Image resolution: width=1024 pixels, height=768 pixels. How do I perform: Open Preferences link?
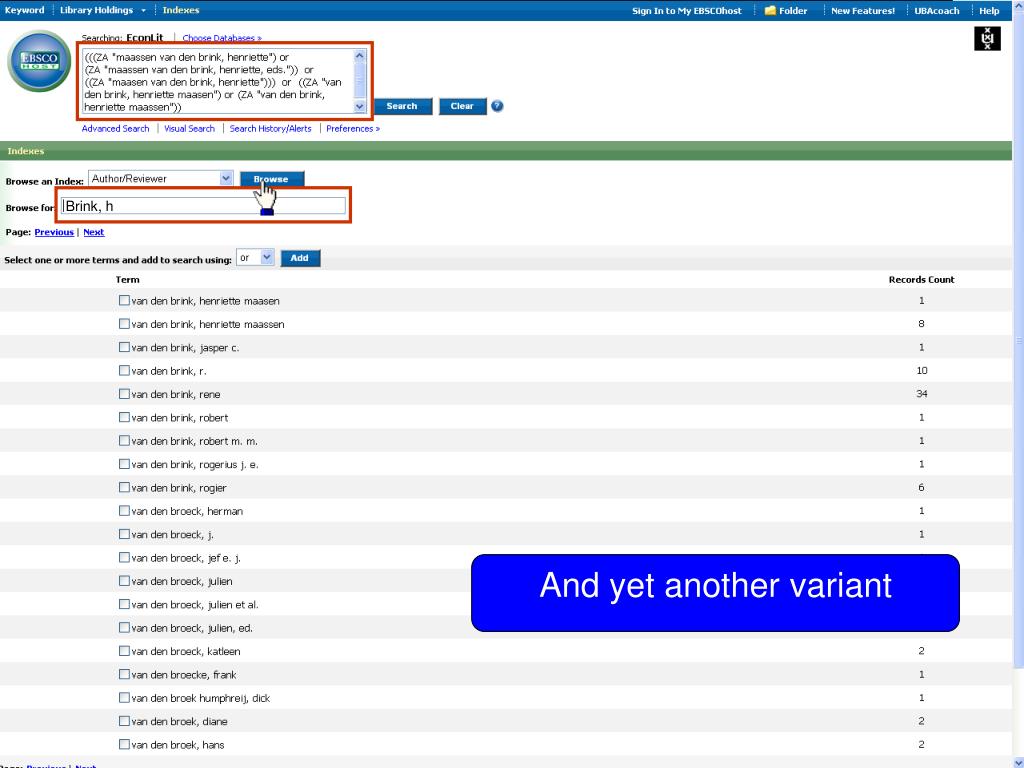tap(353, 129)
